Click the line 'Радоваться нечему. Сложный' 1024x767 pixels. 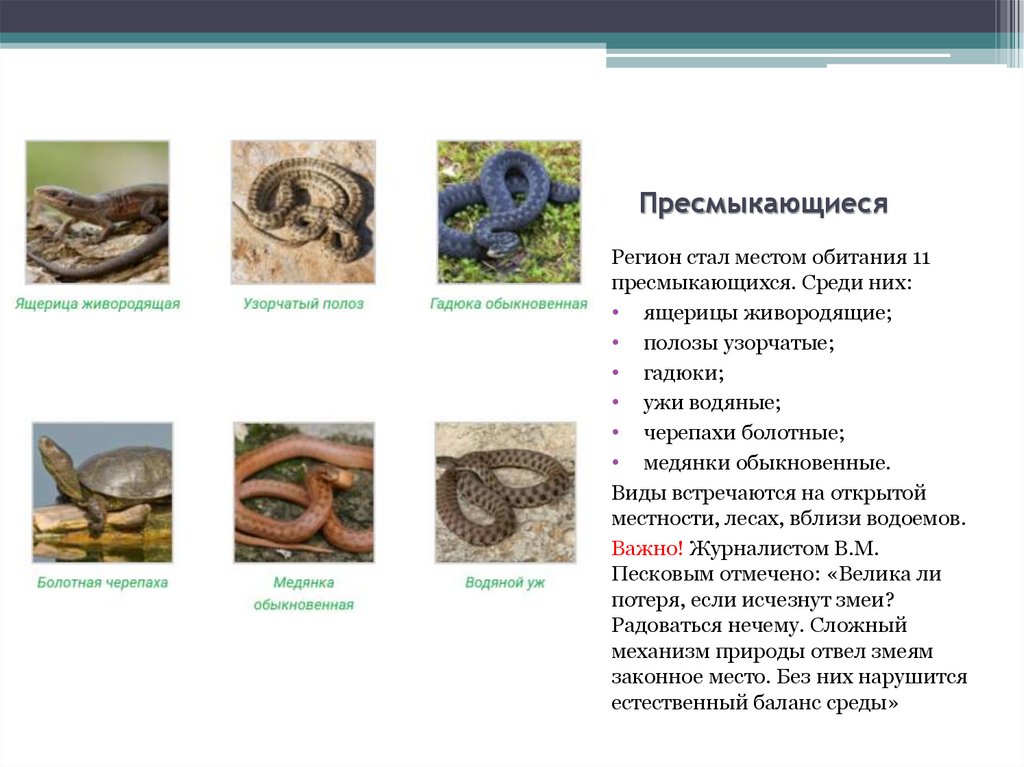(759, 625)
